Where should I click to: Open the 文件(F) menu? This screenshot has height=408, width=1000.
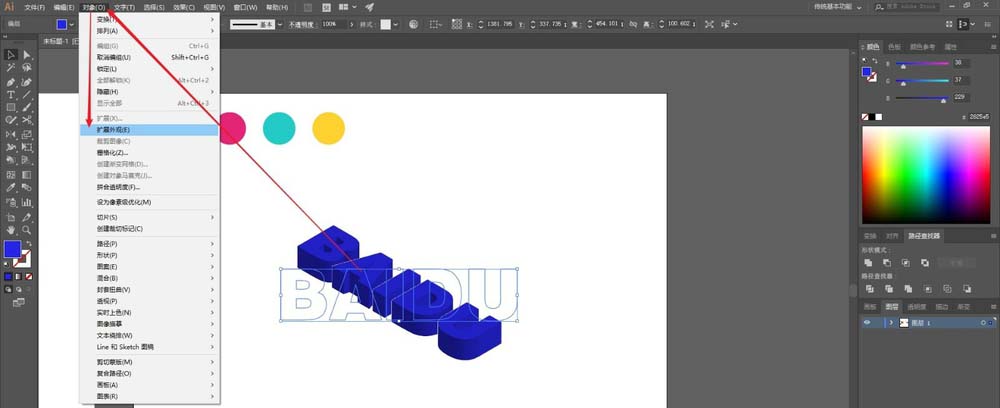coord(34,7)
